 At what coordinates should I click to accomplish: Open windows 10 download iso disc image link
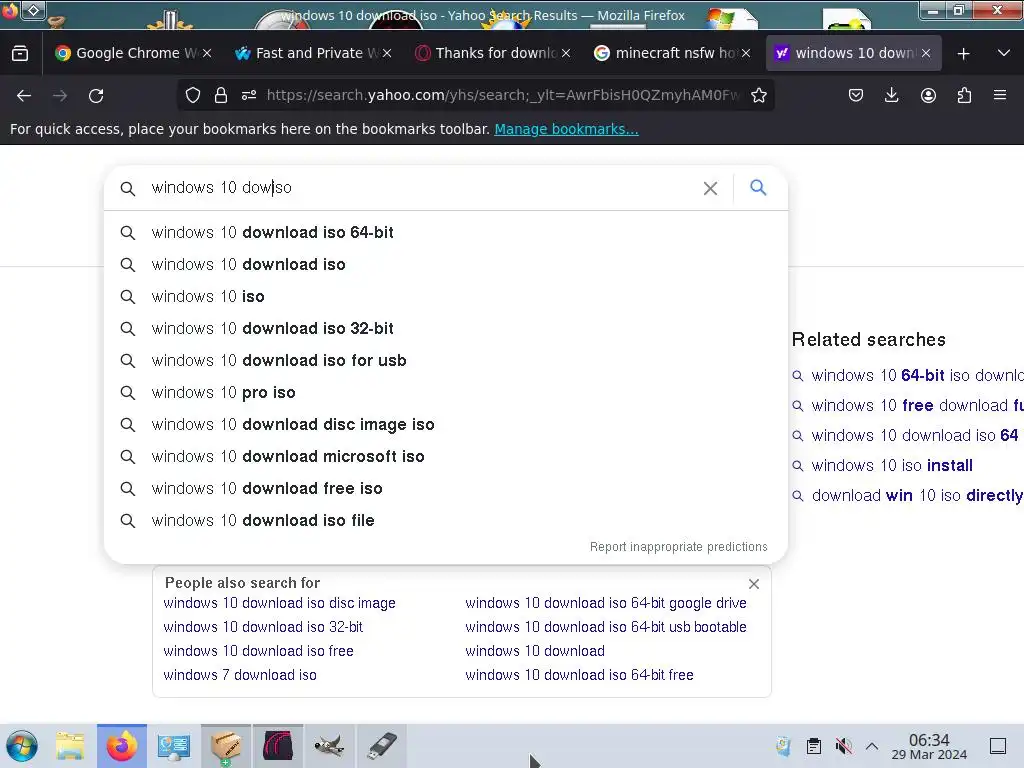point(280,603)
